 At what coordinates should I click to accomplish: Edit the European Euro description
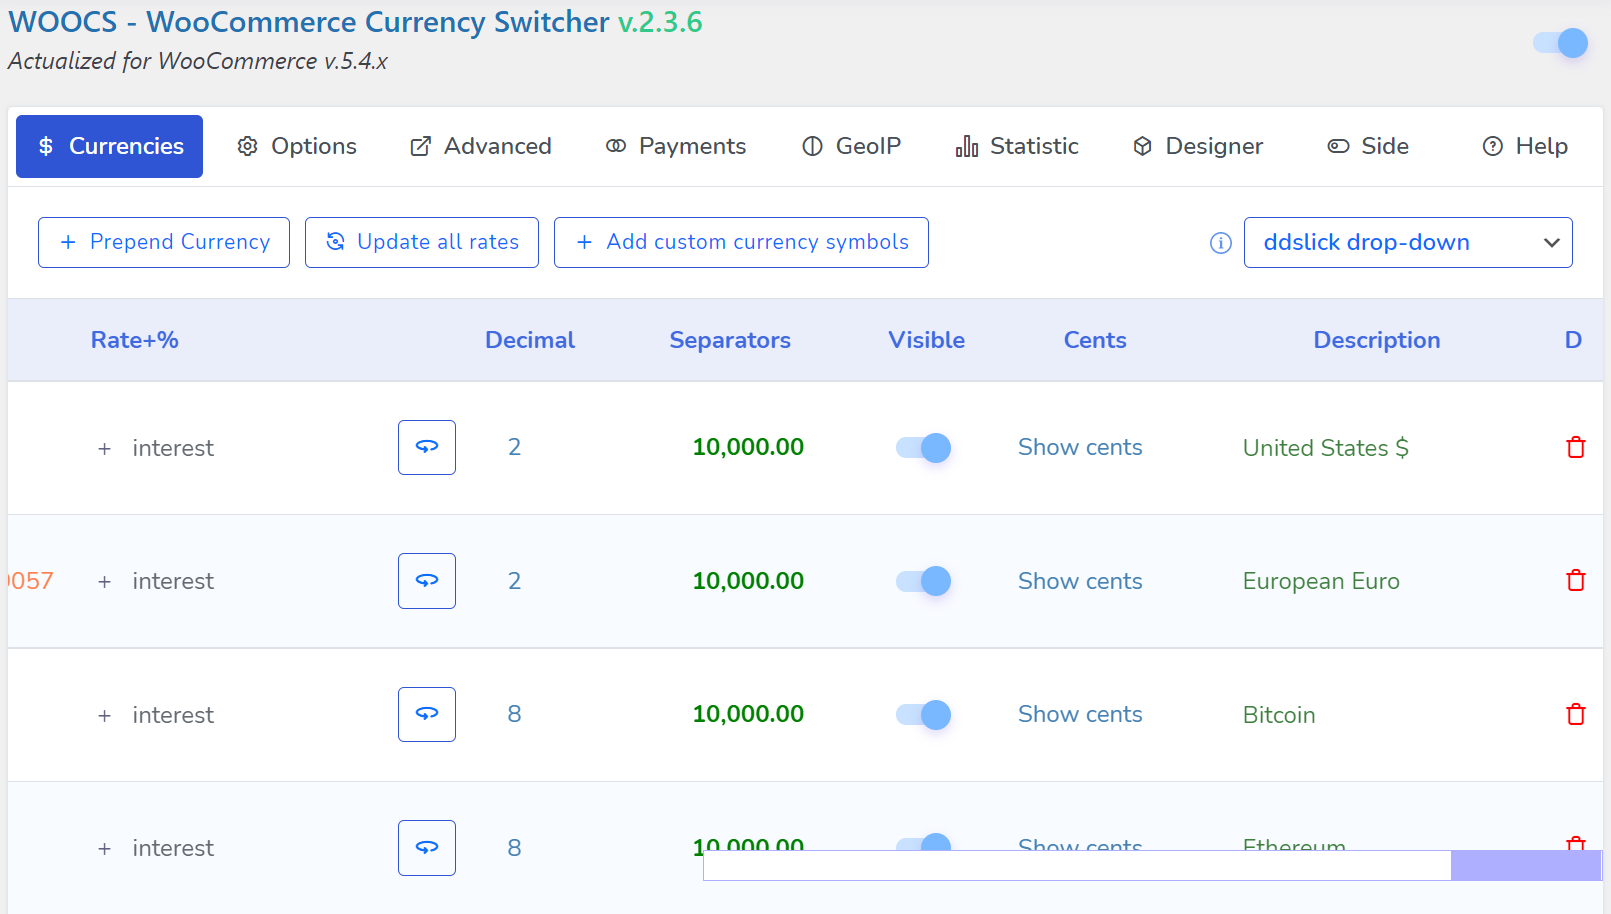(x=1321, y=581)
